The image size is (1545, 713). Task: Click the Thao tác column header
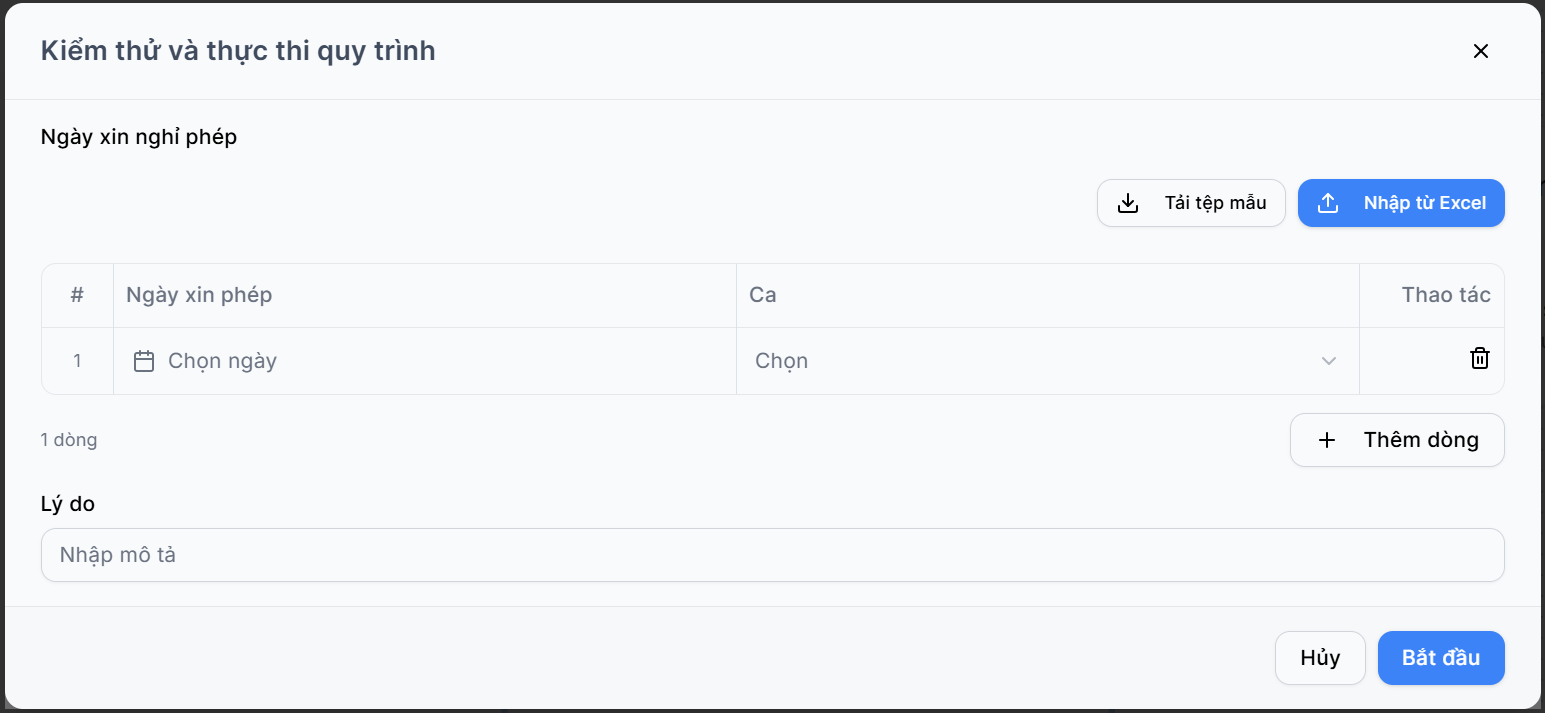click(x=1446, y=295)
